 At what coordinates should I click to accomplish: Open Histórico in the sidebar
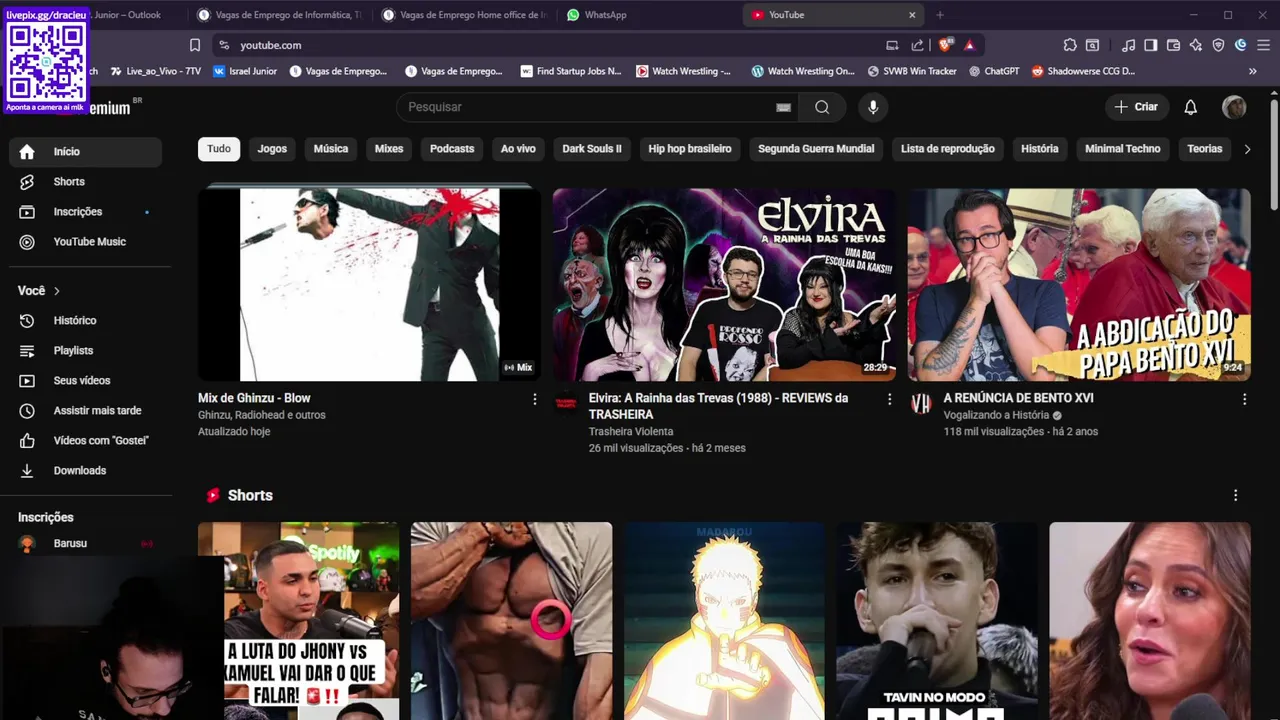[86, 321]
